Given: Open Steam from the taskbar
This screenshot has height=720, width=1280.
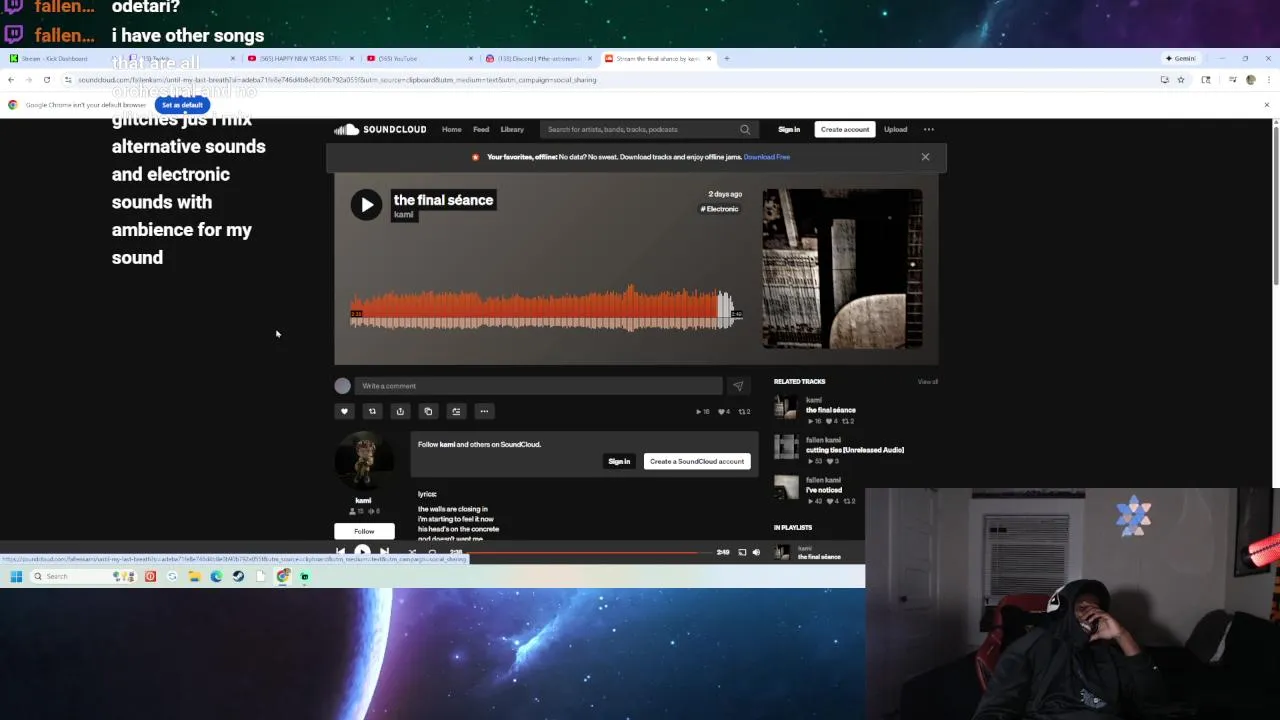Looking at the screenshot, I should (x=238, y=576).
